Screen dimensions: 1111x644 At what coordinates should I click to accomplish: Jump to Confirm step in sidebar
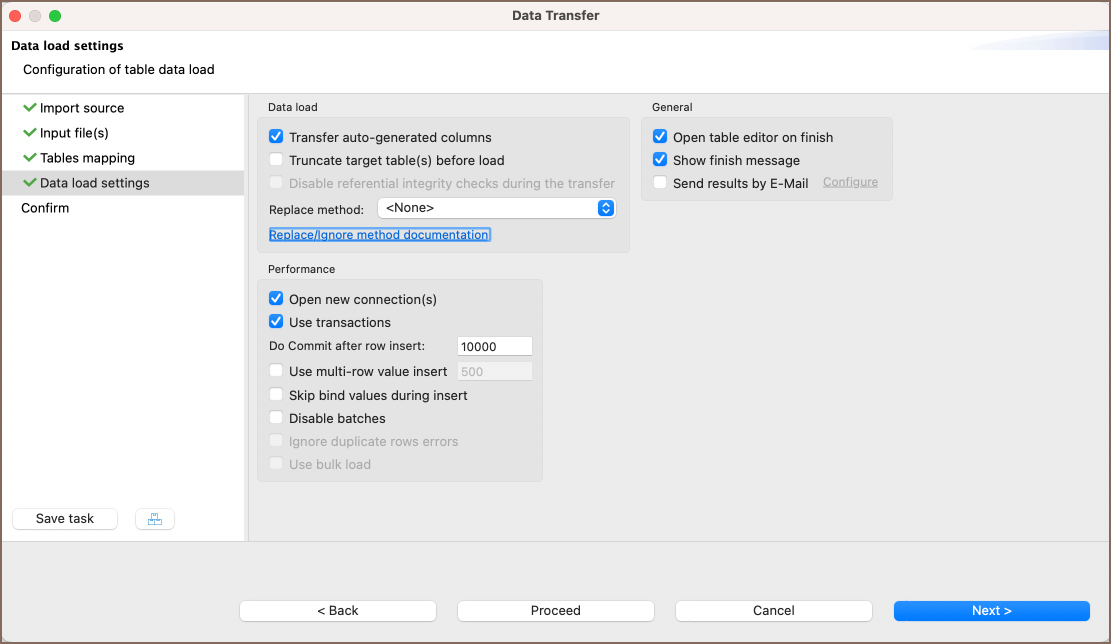(45, 208)
